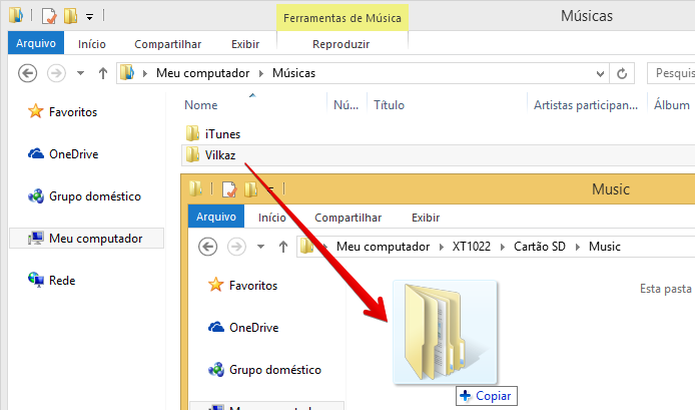Sort by Álbum column

[672, 105]
